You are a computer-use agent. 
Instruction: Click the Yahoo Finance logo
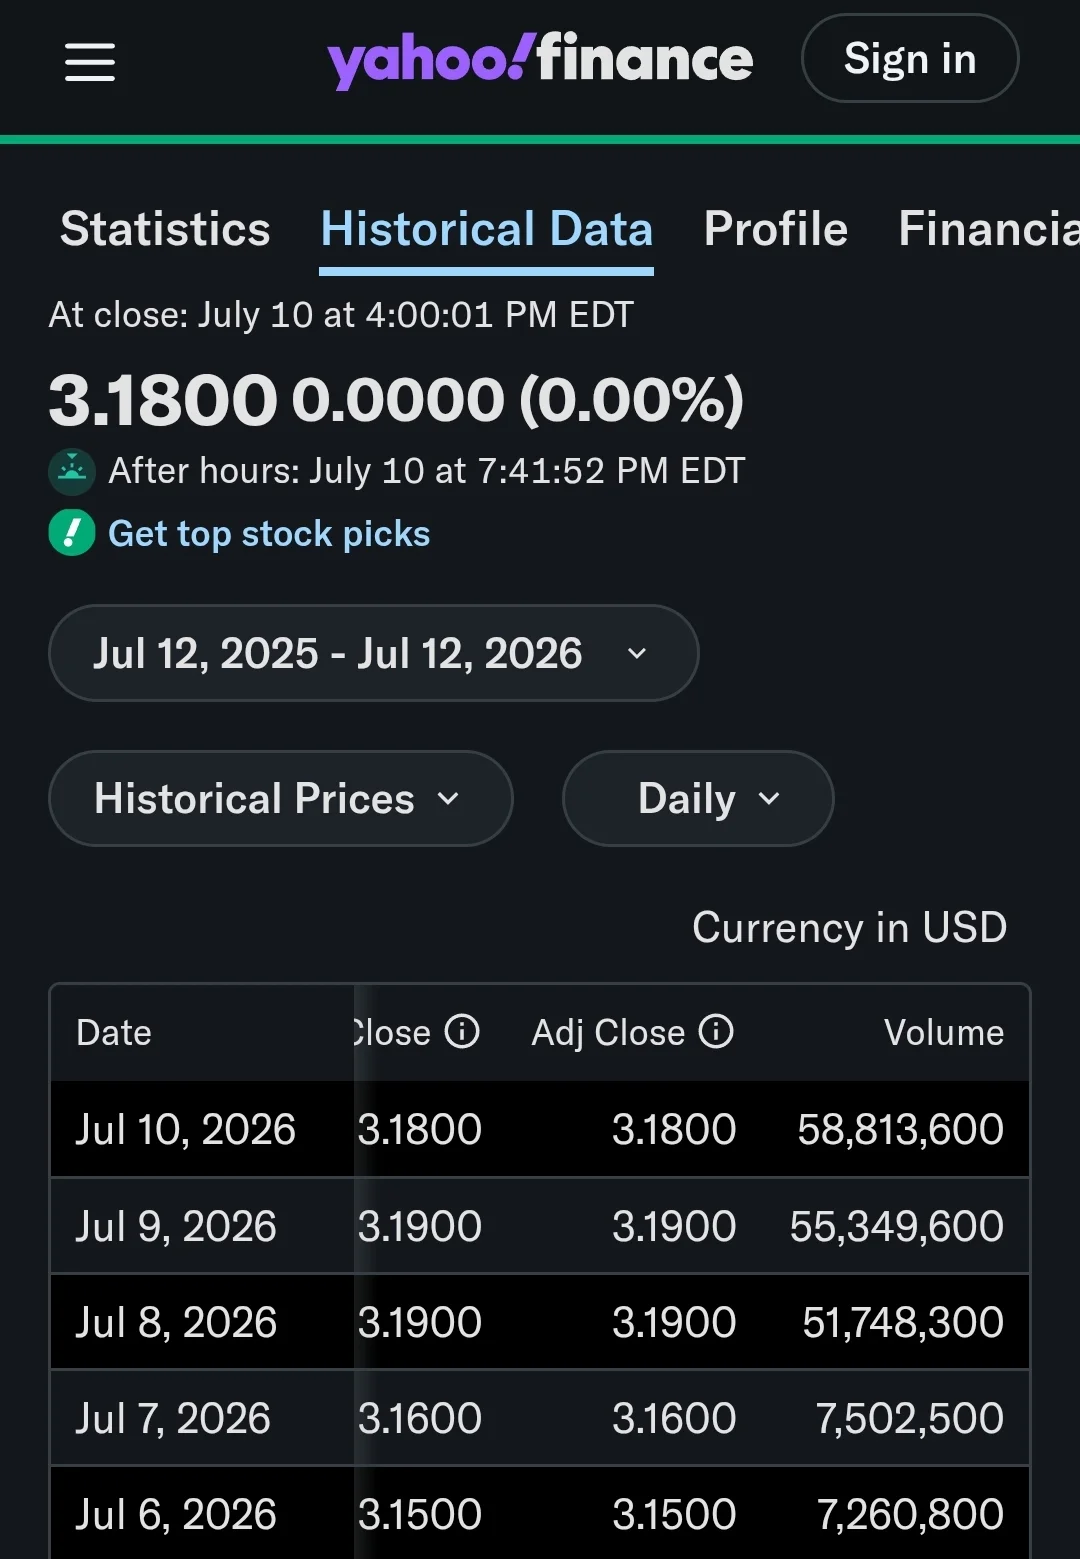[540, 60]
